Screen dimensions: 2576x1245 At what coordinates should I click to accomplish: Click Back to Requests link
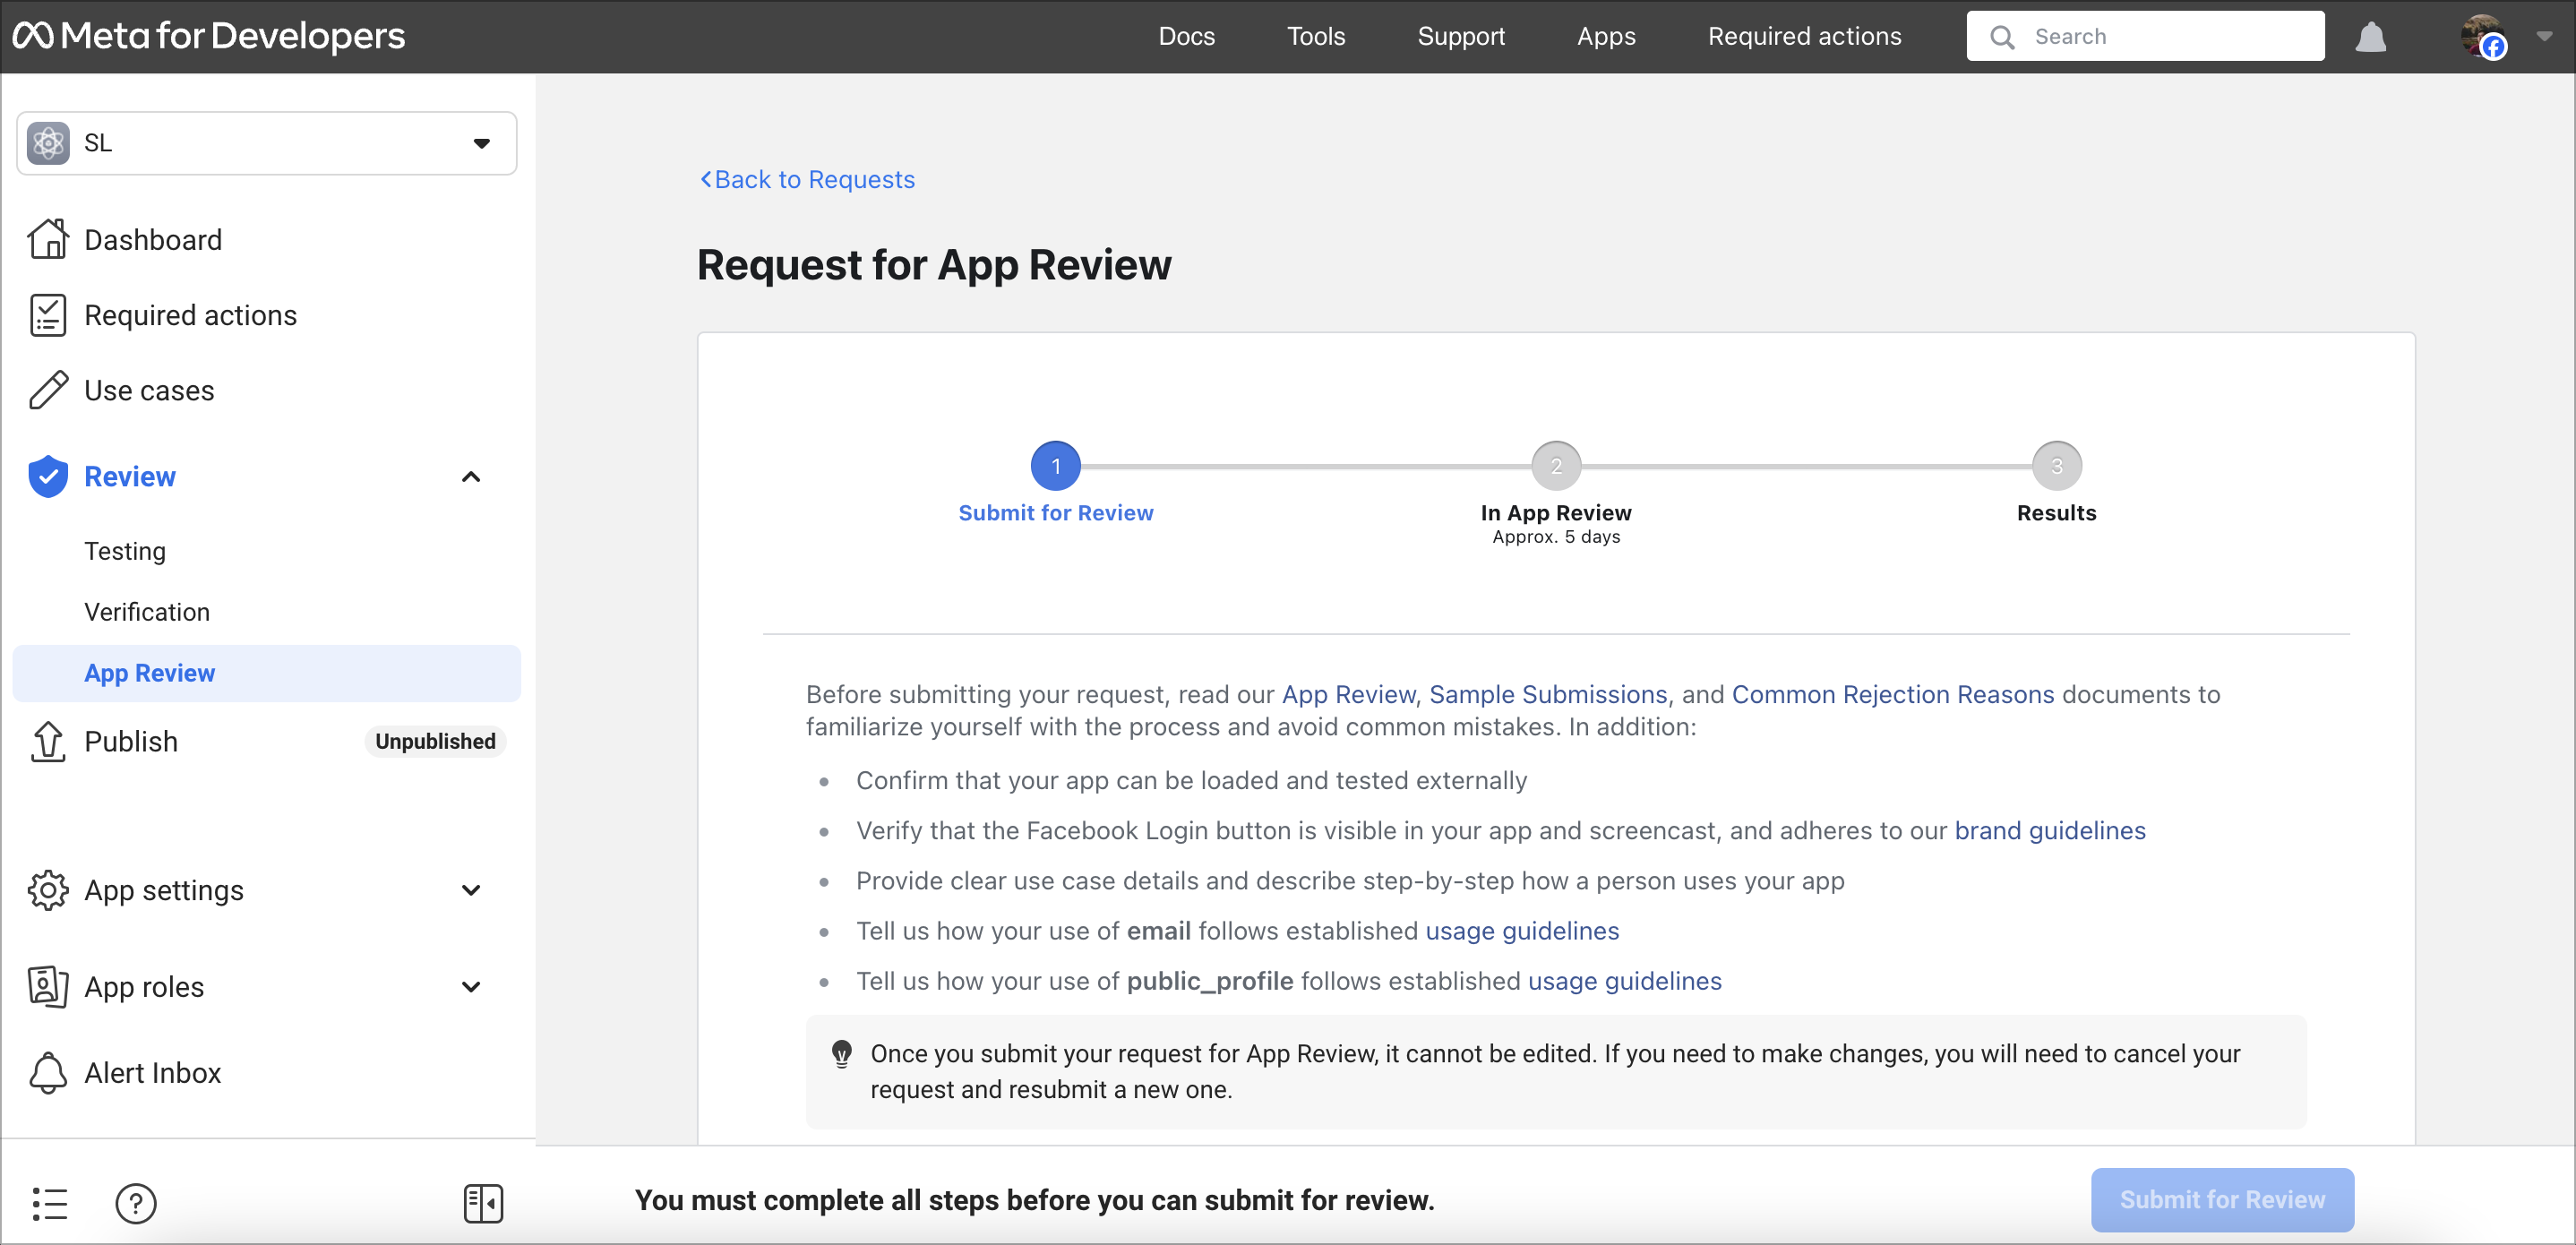[806, 179]
